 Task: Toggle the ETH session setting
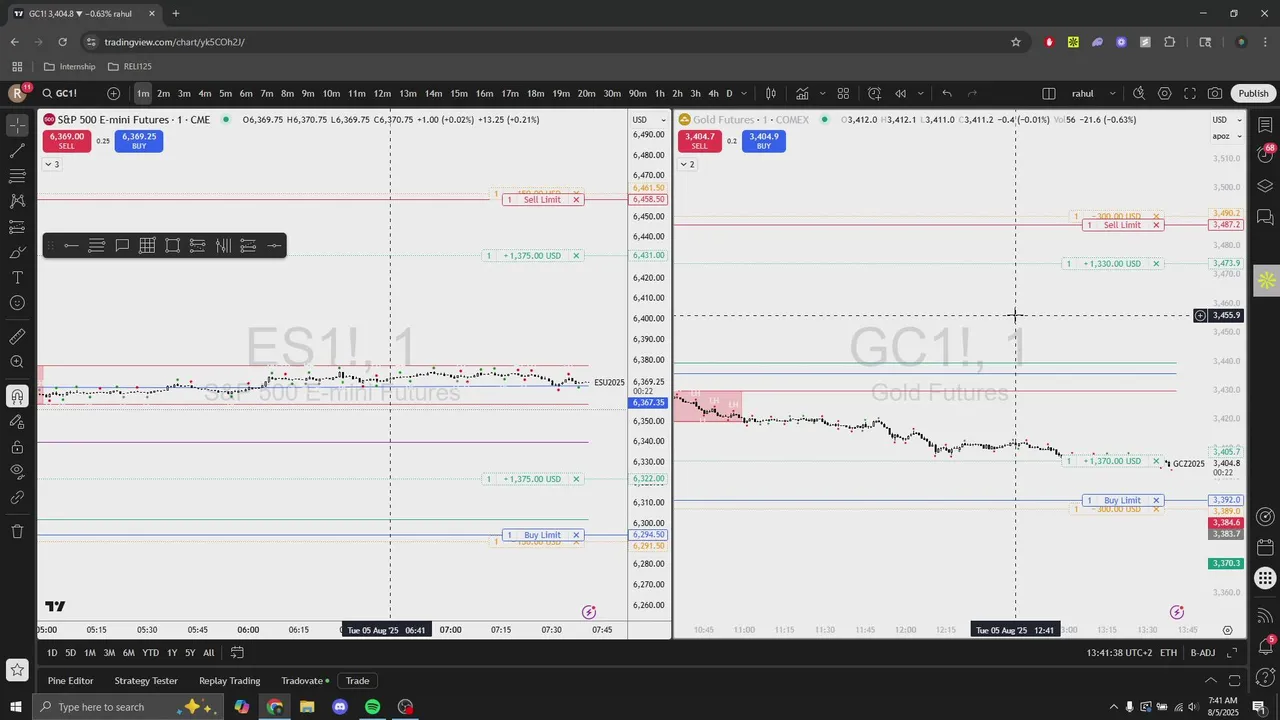coord(1168,653)
